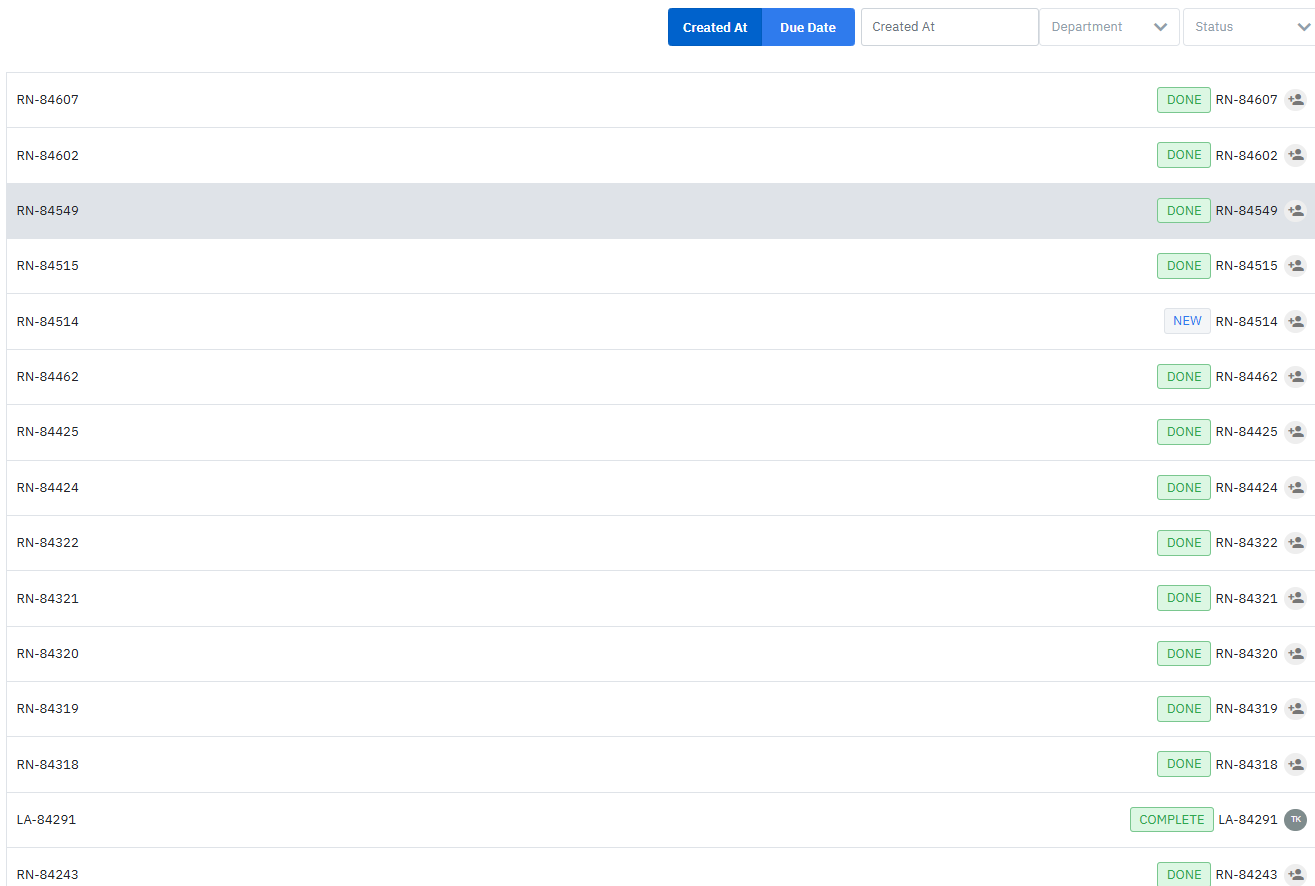The height and width of the screenshot is (886, 1315).
Task: Click the Department dropdown chevron arrow
Action: tap(1160, 27)
